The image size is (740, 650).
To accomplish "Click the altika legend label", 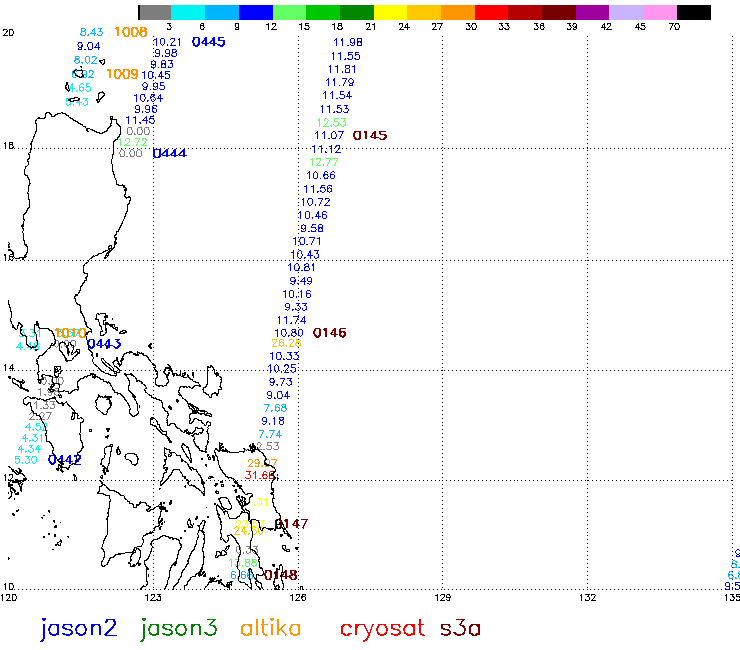I will pos(270,628).
